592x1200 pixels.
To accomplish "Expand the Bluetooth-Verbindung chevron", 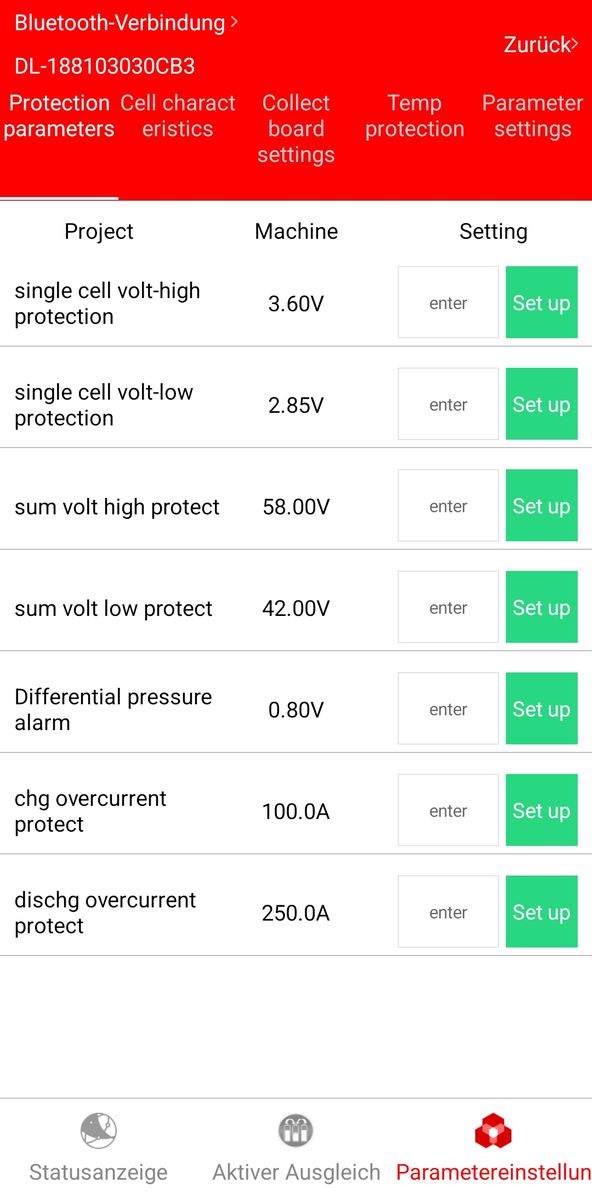I will point(234,21).
